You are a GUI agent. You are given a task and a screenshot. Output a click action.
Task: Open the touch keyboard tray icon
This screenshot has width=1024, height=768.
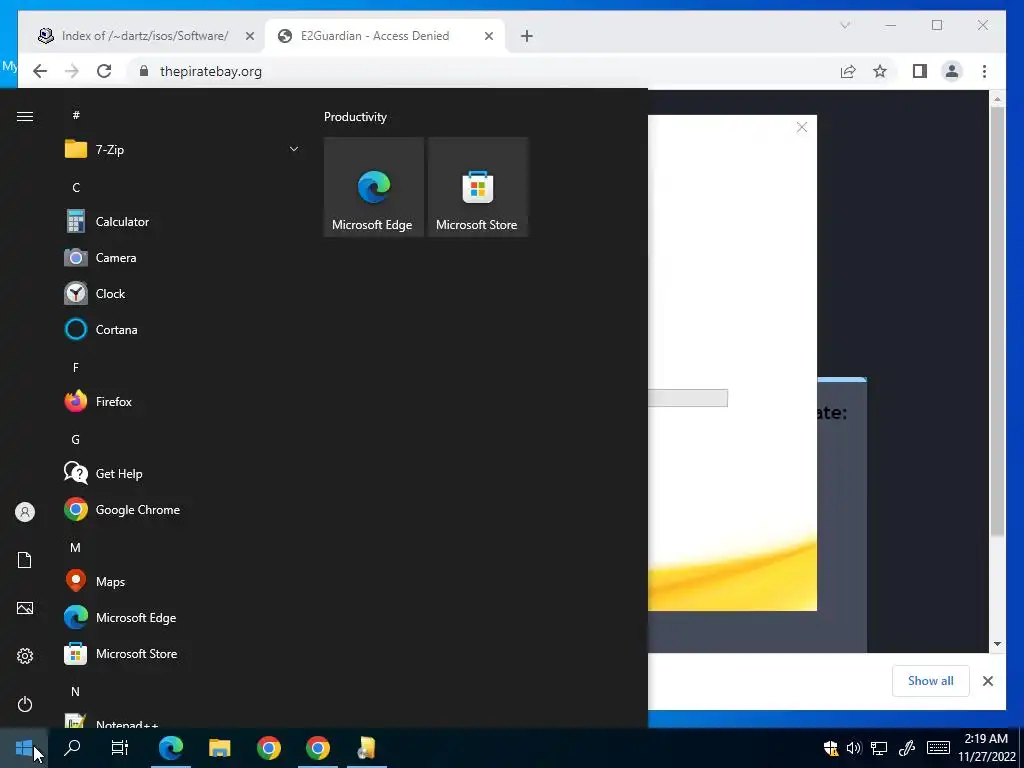point(938,747)
